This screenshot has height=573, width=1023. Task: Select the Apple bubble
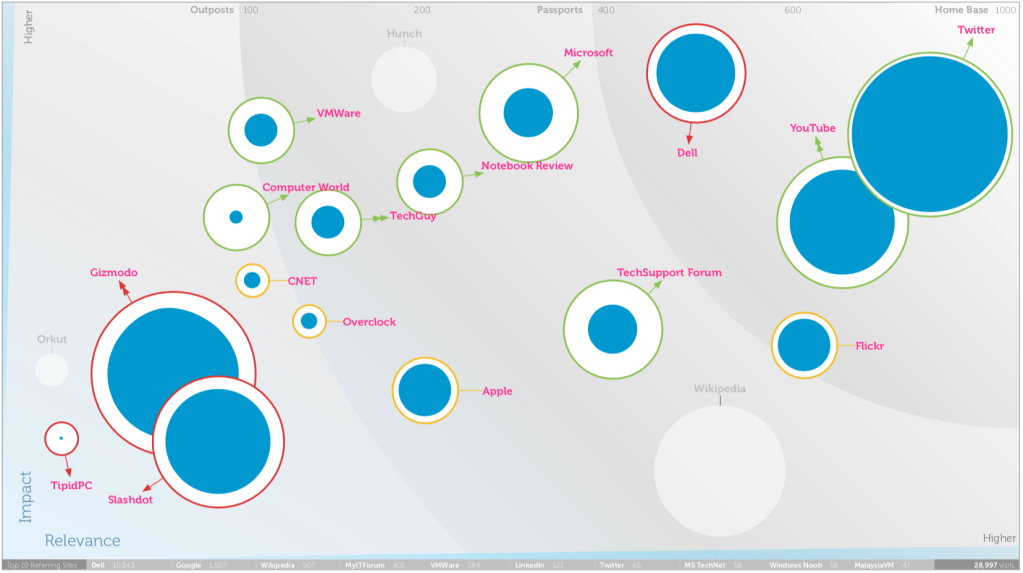pyautogui.click(x=425, y=390)
